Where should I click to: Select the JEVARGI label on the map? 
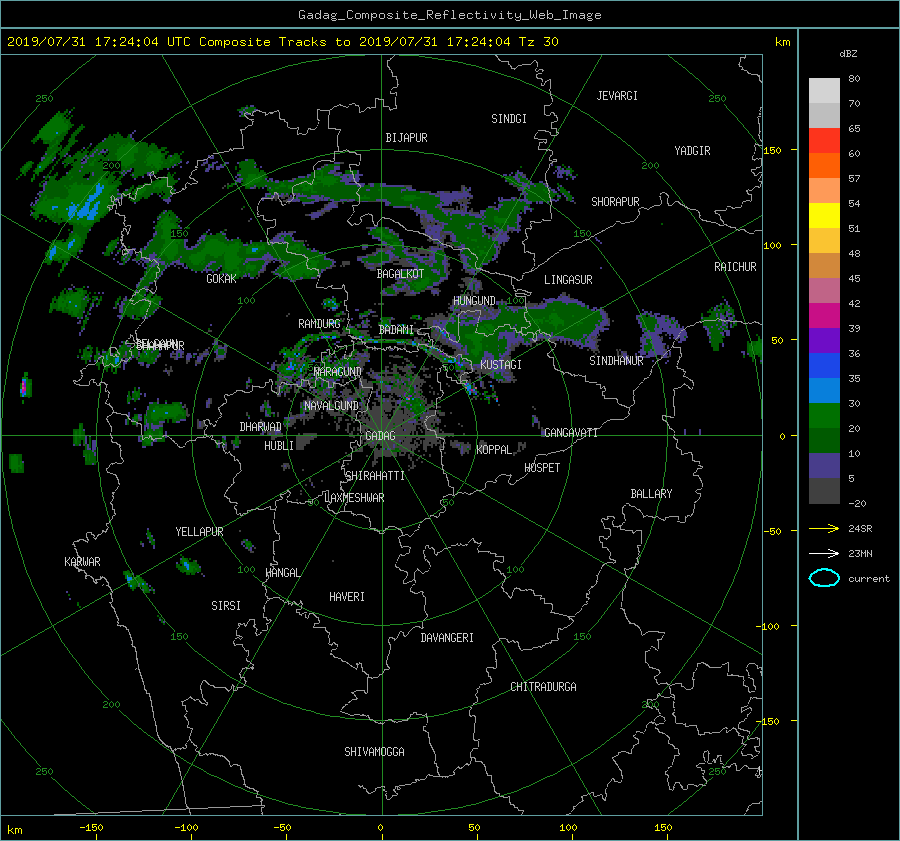tap(617, 96)
